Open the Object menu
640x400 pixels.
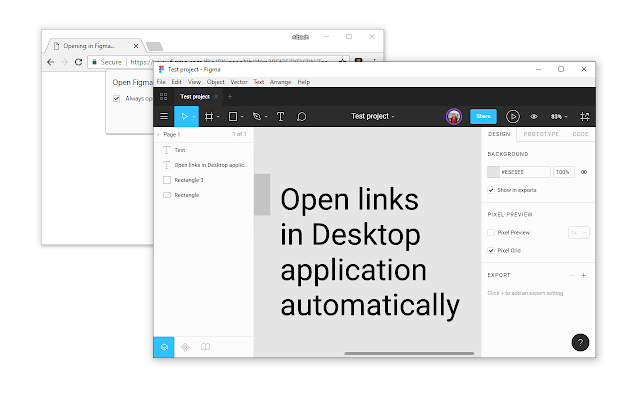[216, 82]
